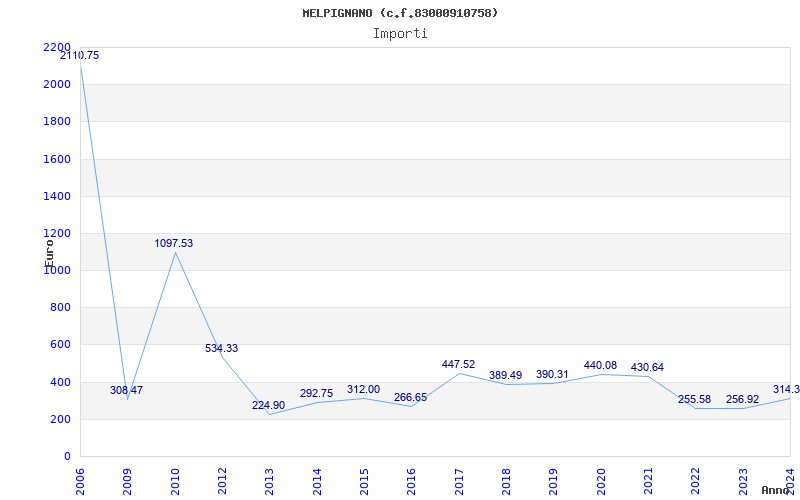The image size is (800, 500).
Task: Click the 2017 year tick label
Action: pyautogui.click(x=459, y=479)
